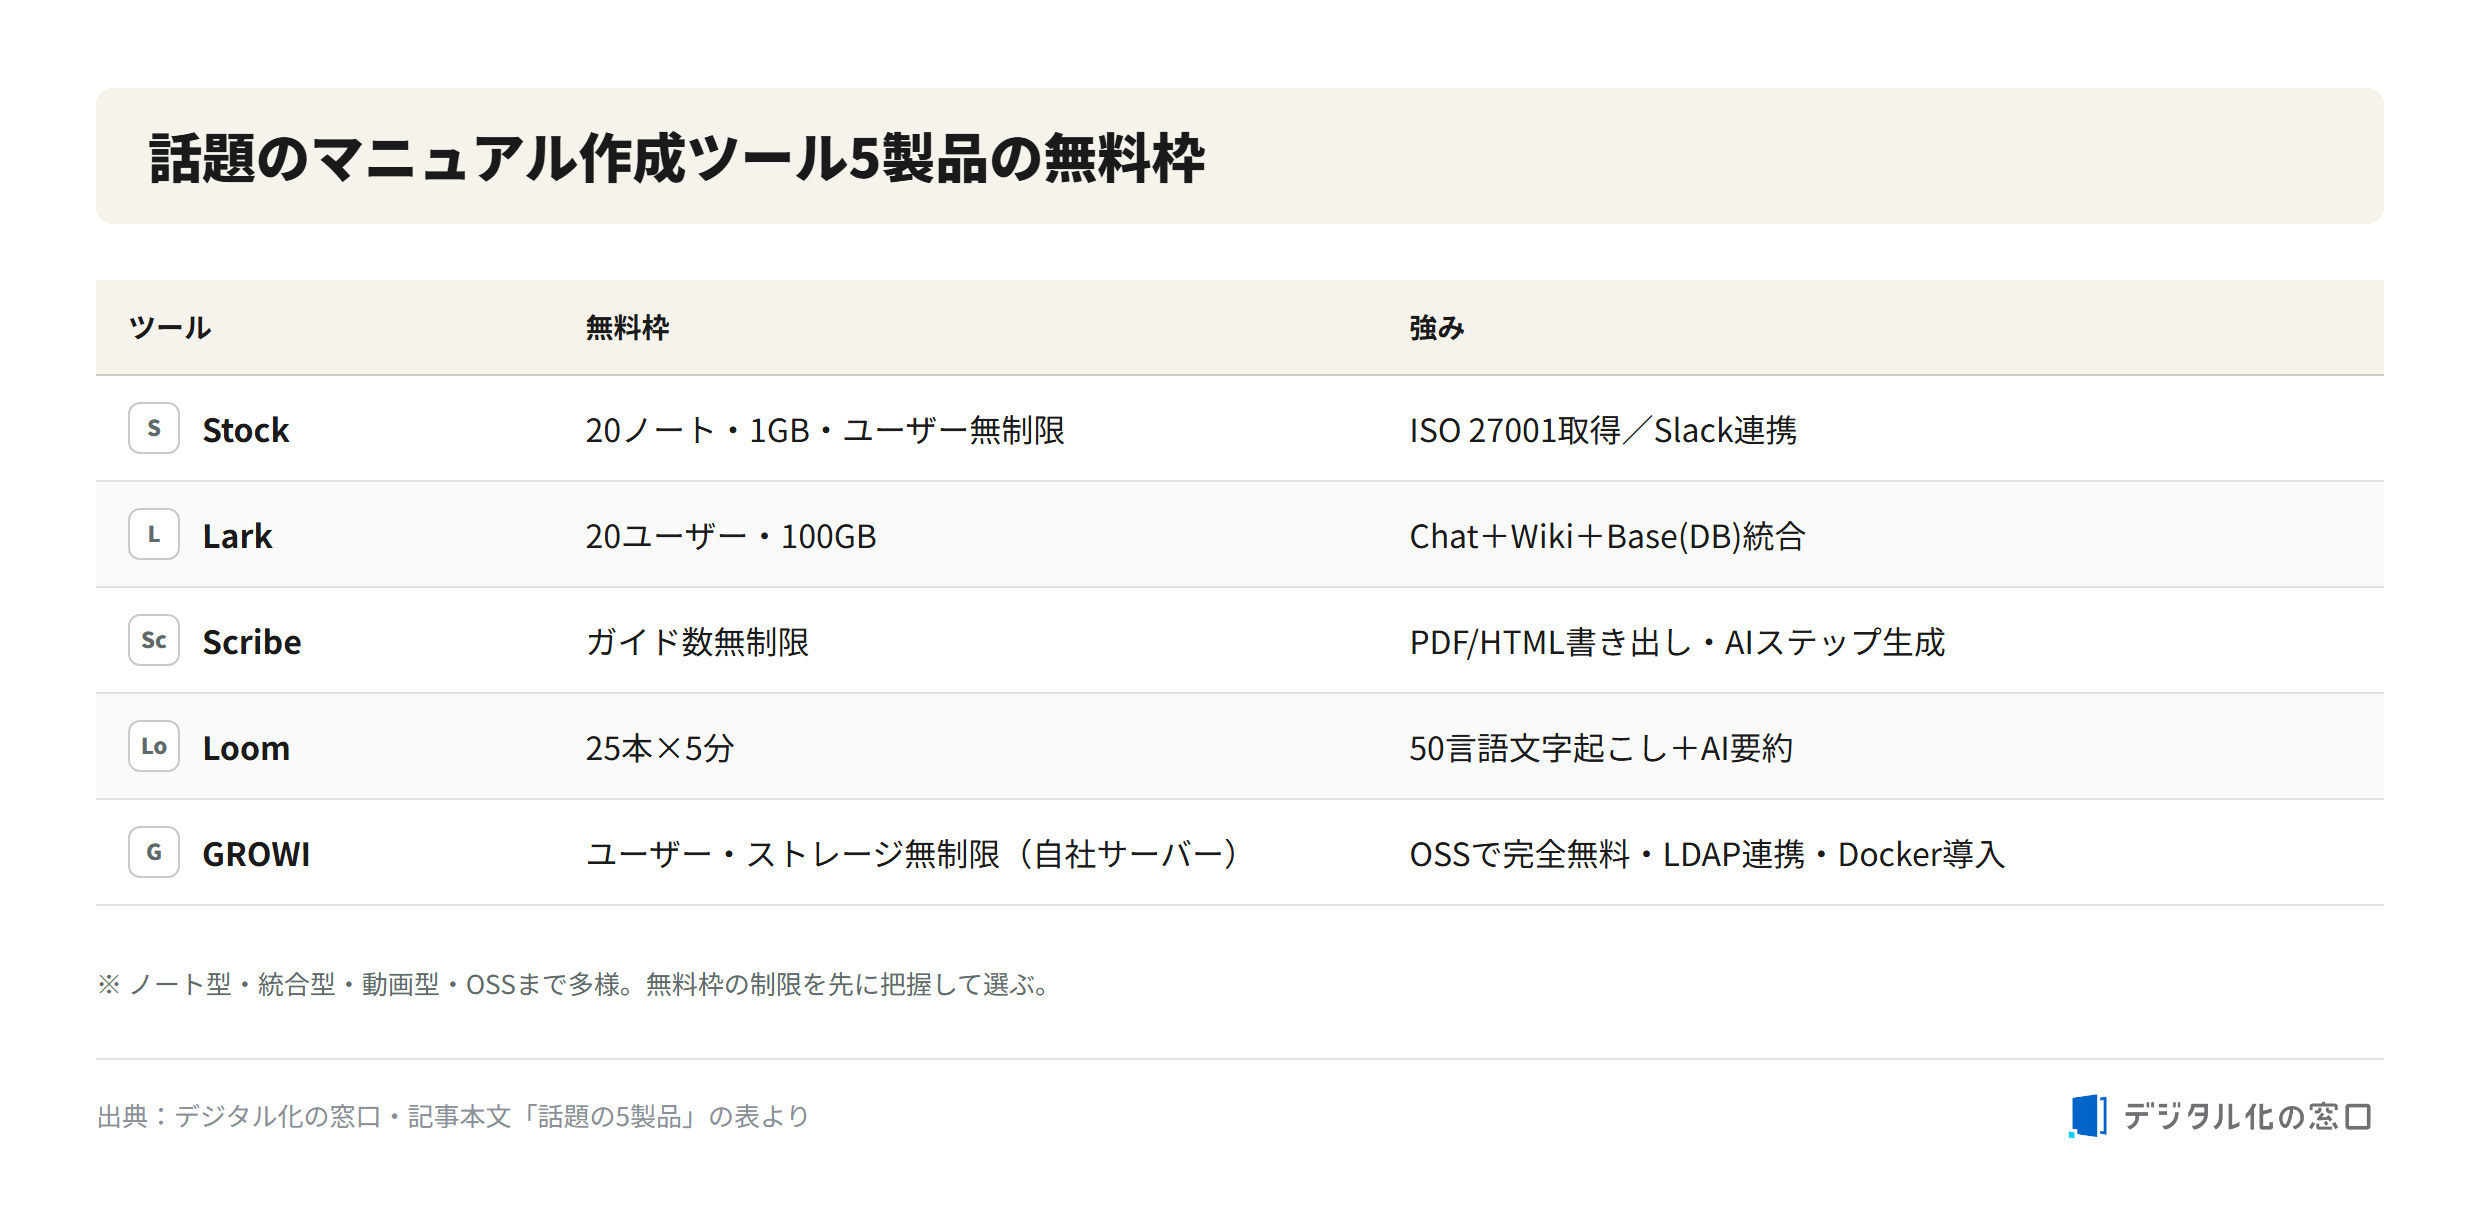Select the tool name Scribe
2480x1232 pixels.
[x=252, y=642]
